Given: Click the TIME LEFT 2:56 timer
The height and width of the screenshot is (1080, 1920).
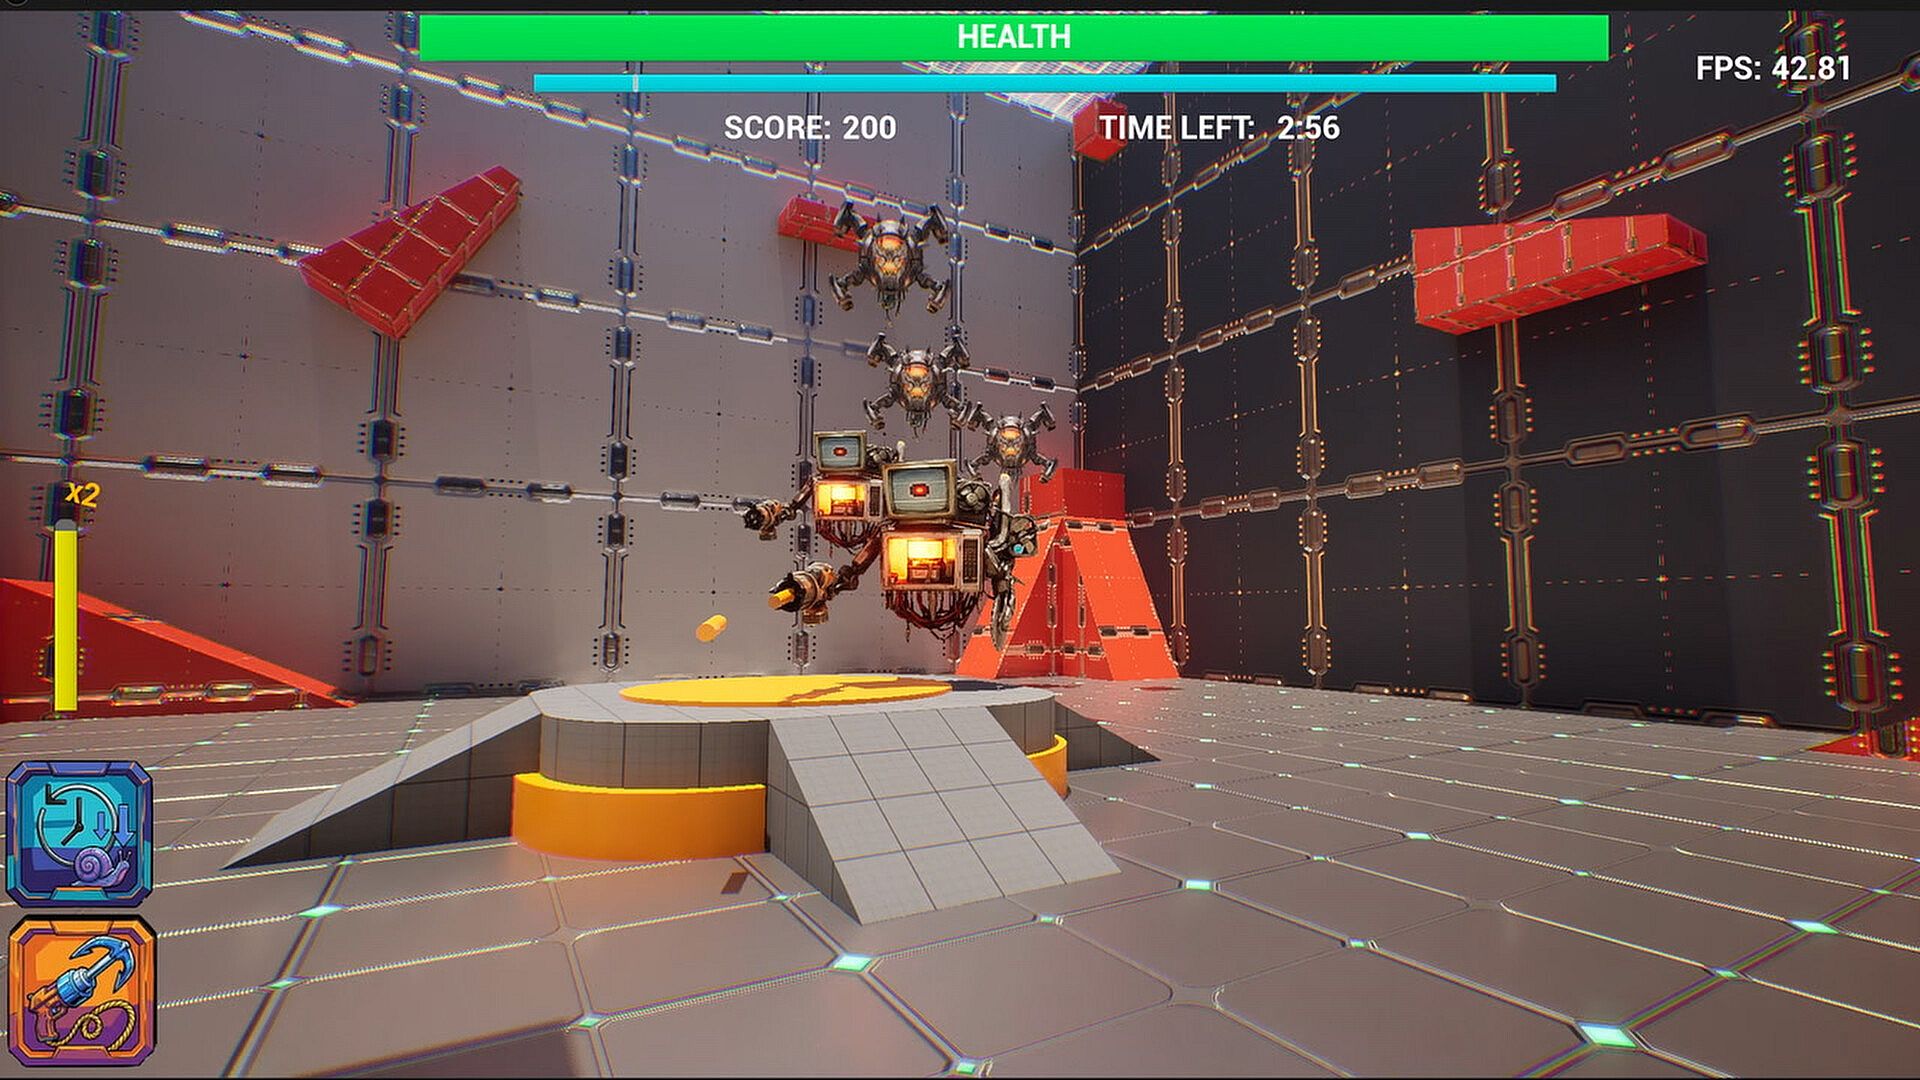Looking at the screenshot, I should point(1219,128).
